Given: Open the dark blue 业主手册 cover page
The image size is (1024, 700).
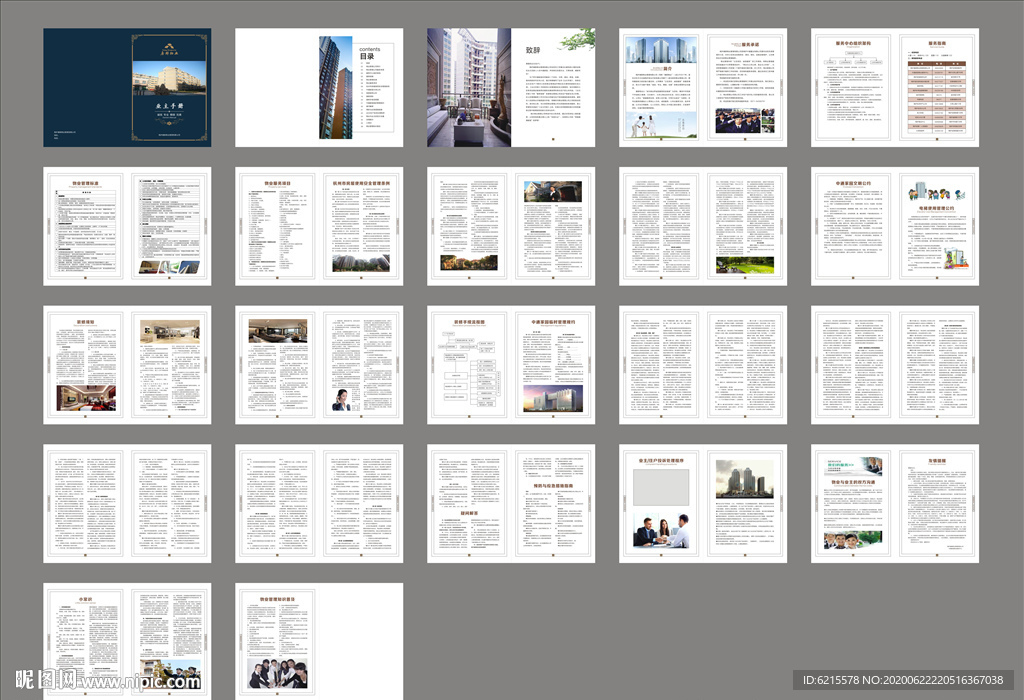Looking at the screenshot, I should click(x=127, y=87).
